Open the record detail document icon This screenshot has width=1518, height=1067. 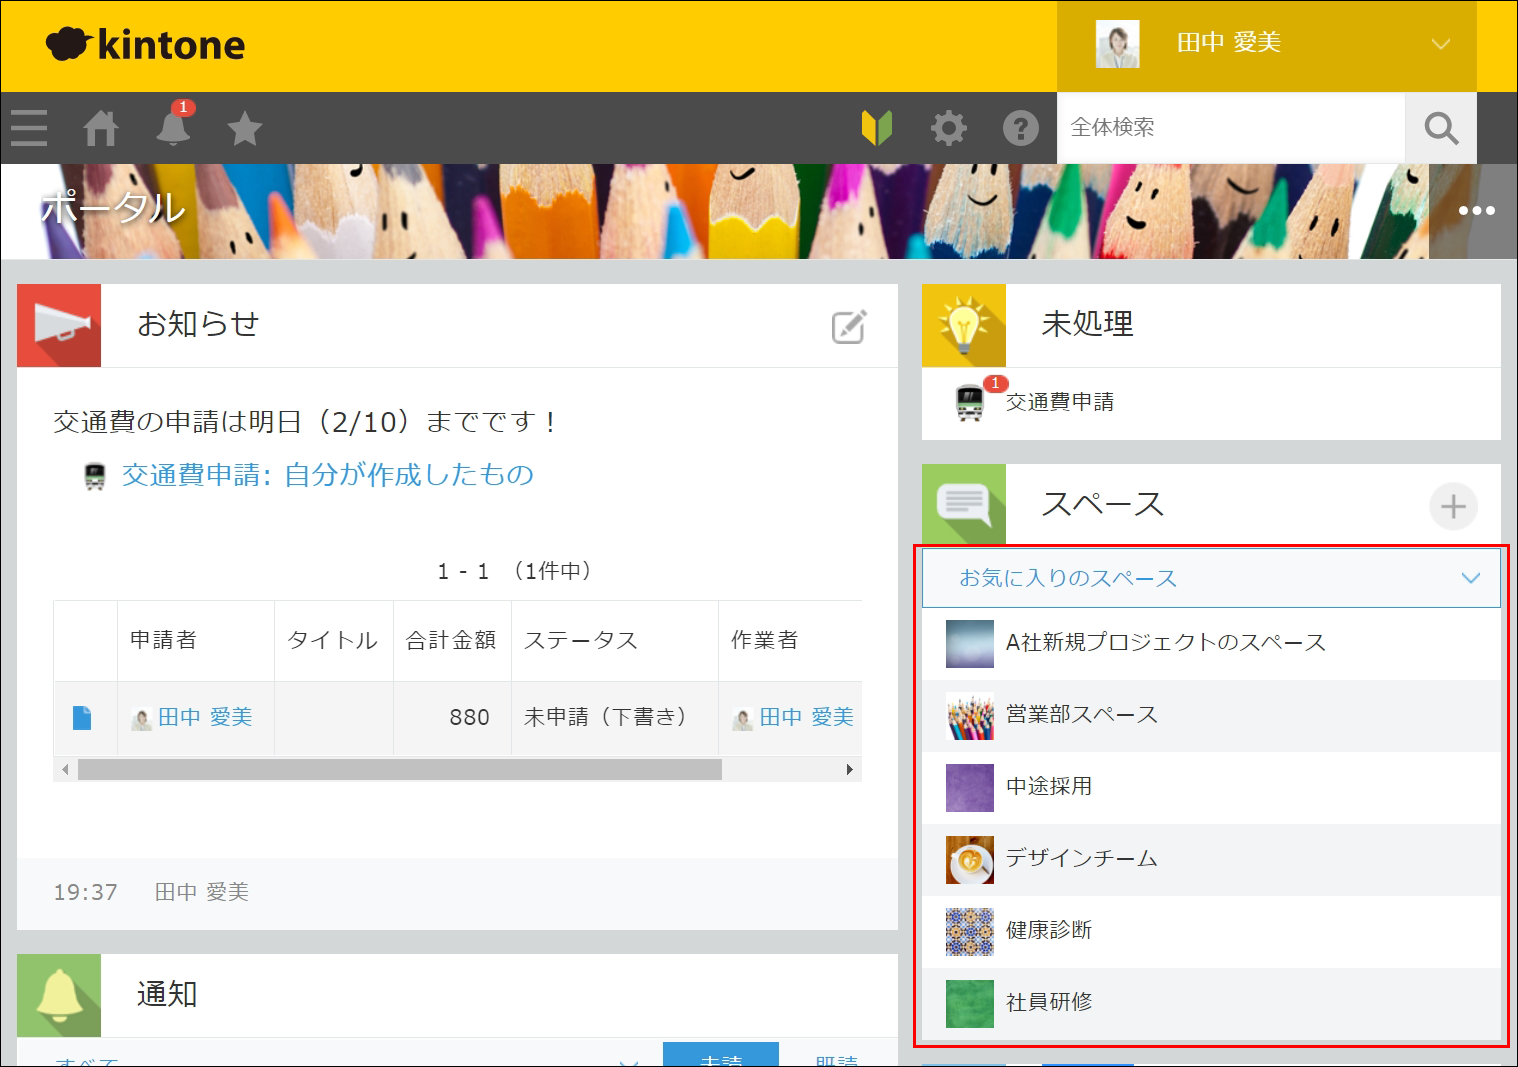[x=82, y=718]
